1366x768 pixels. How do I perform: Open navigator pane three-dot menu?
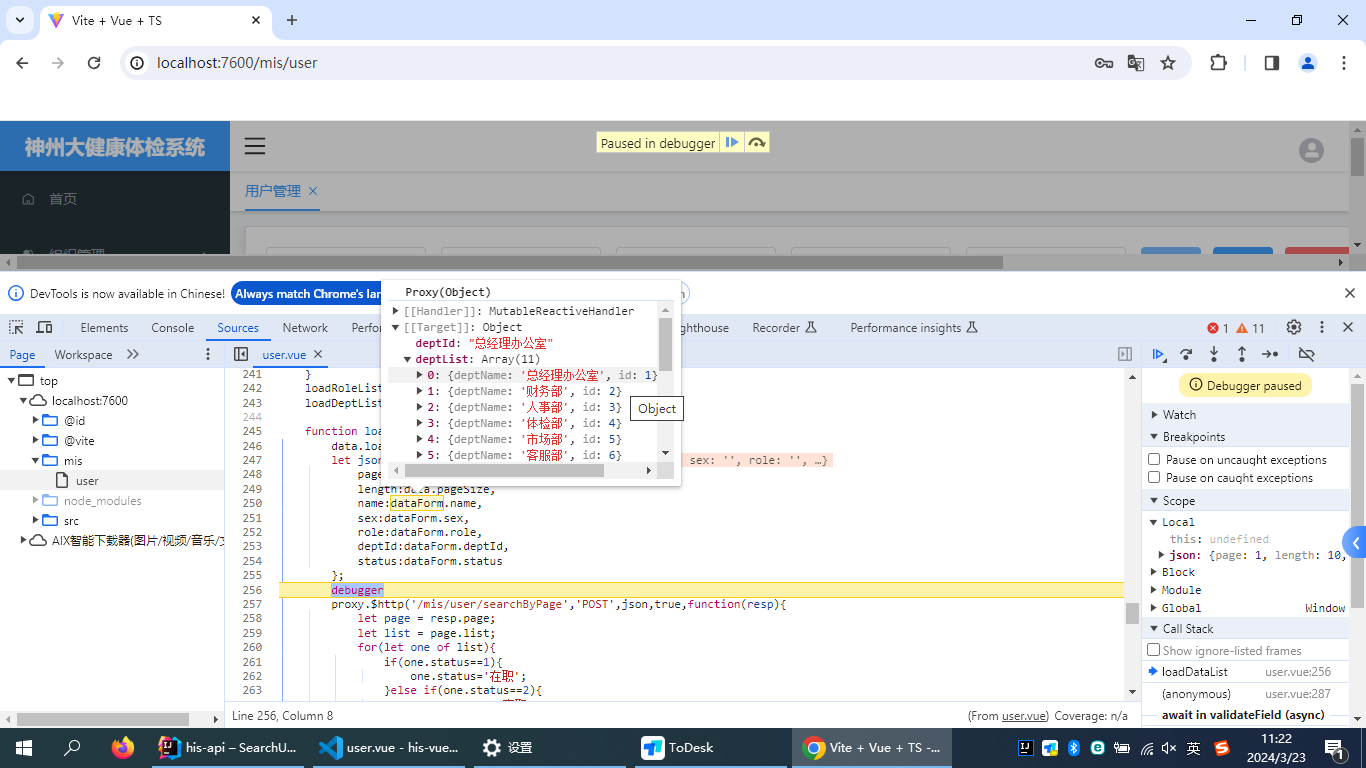pos(208,354)
